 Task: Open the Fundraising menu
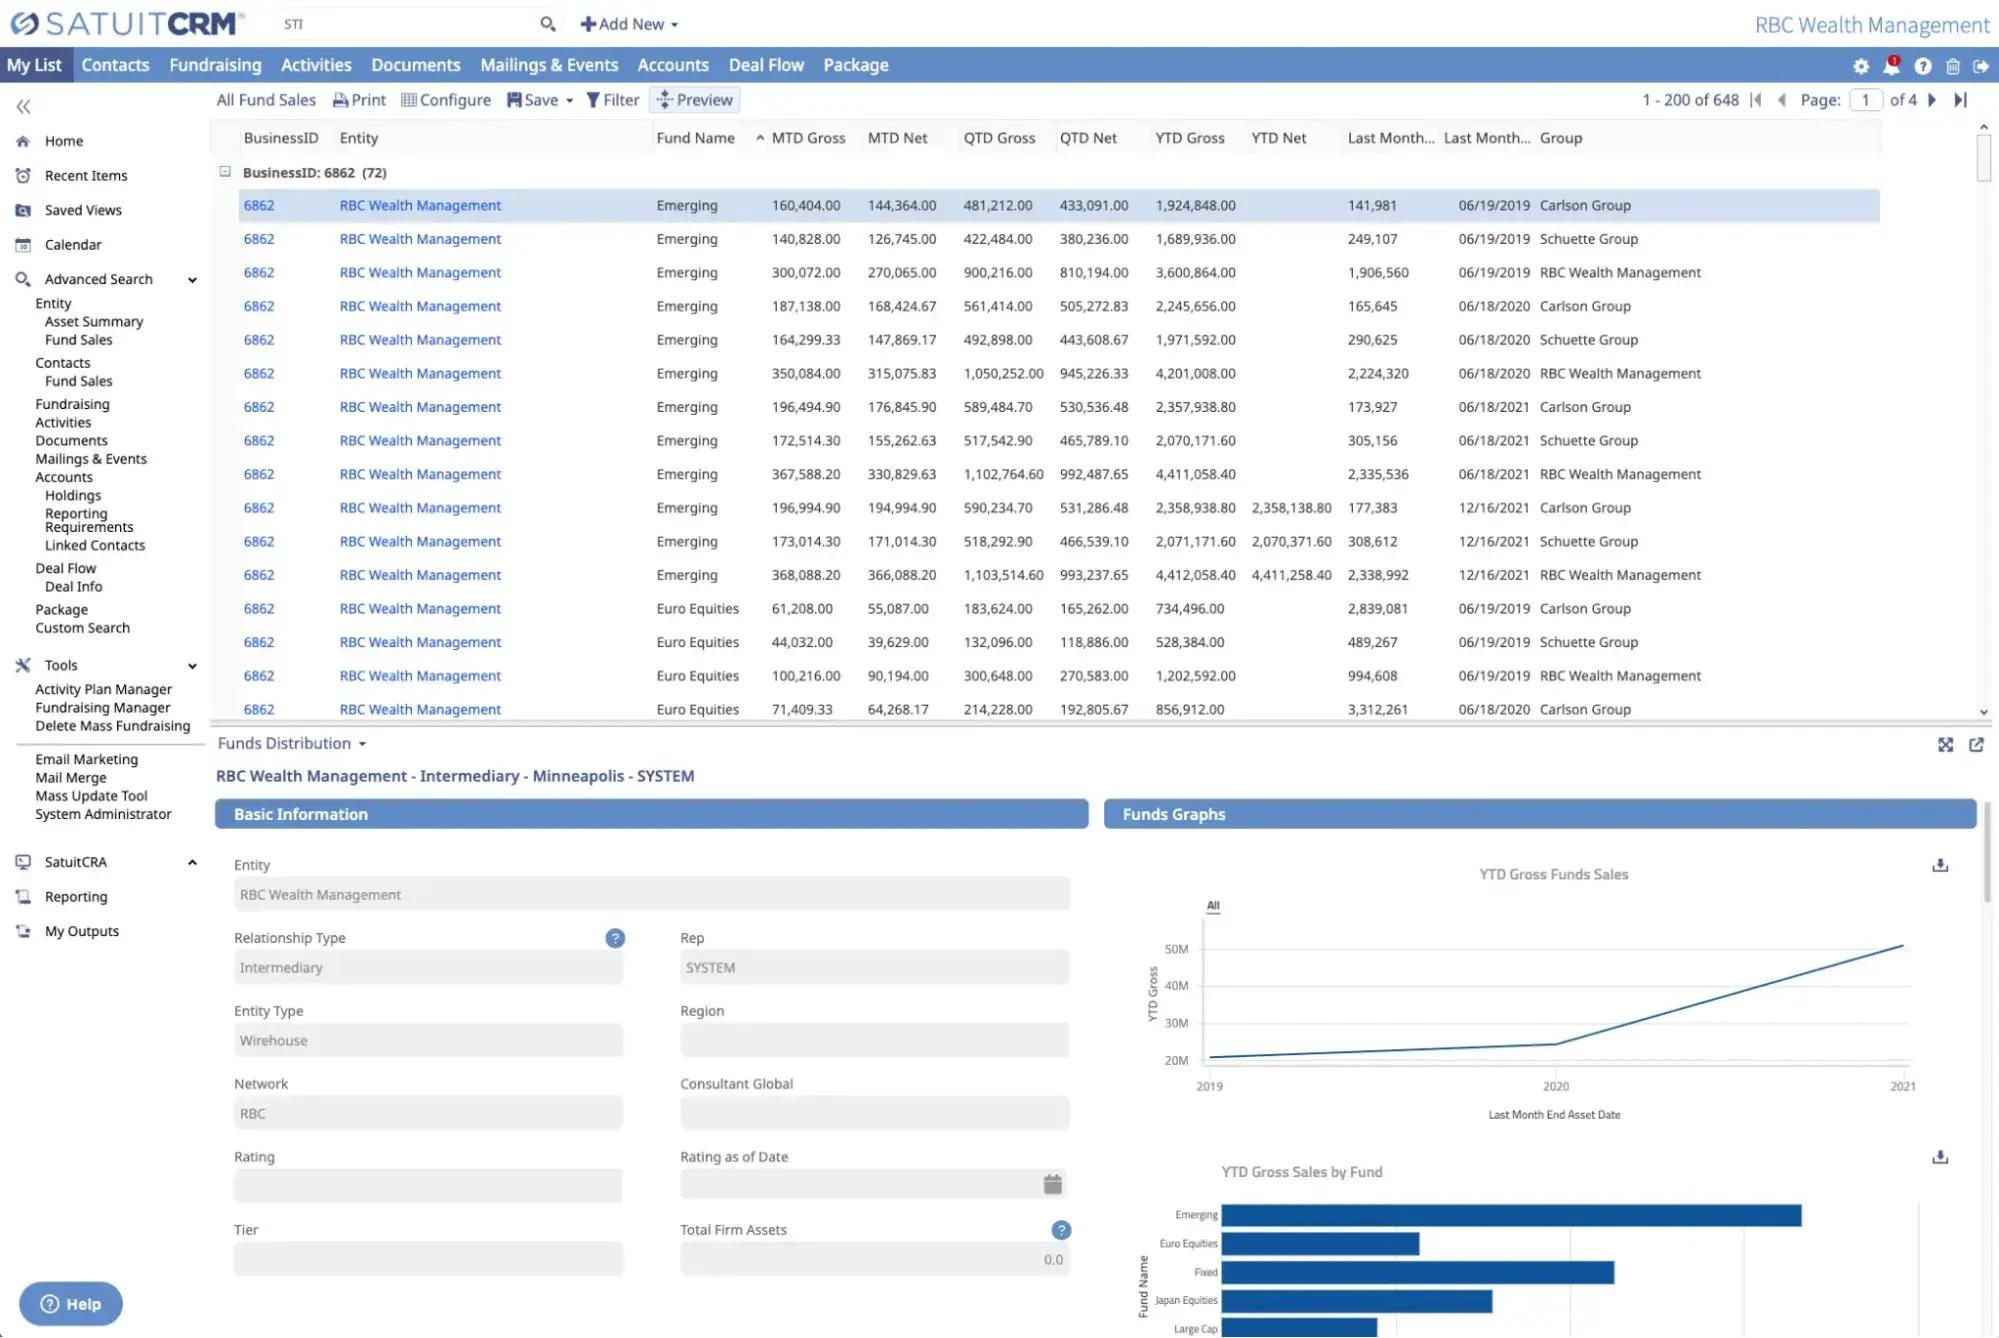click(x=215, y=64)
